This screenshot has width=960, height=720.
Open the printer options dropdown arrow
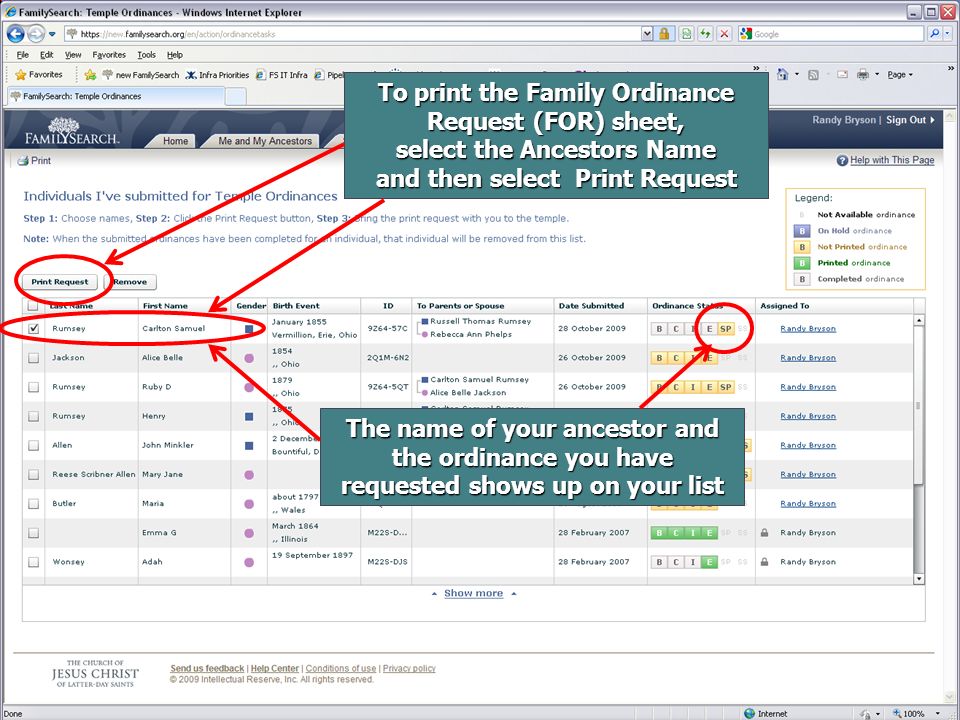coord(877,75)
